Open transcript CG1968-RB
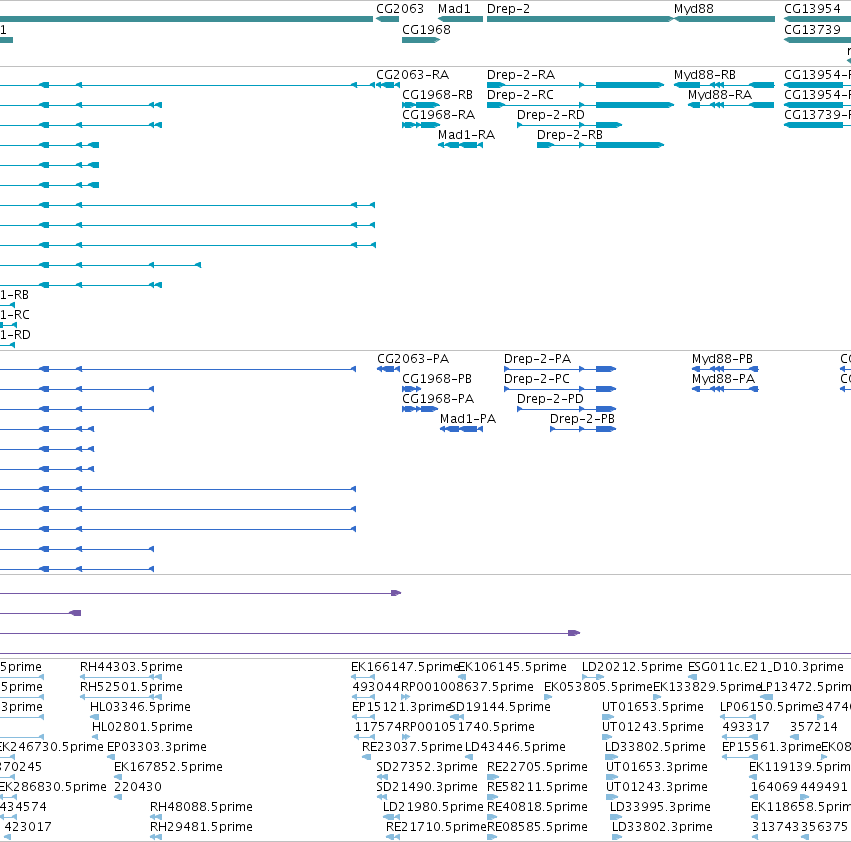 [x=437, y=94]
